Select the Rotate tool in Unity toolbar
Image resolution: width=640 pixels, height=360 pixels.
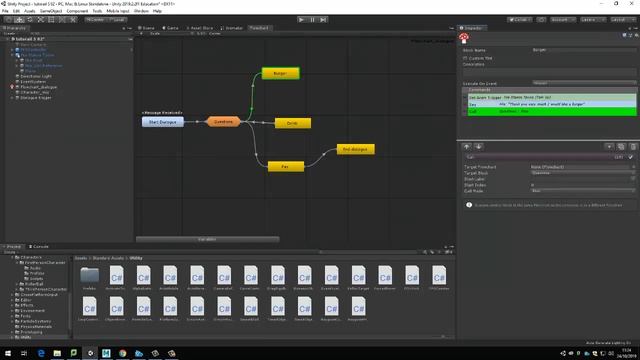(x=30, y=20)
